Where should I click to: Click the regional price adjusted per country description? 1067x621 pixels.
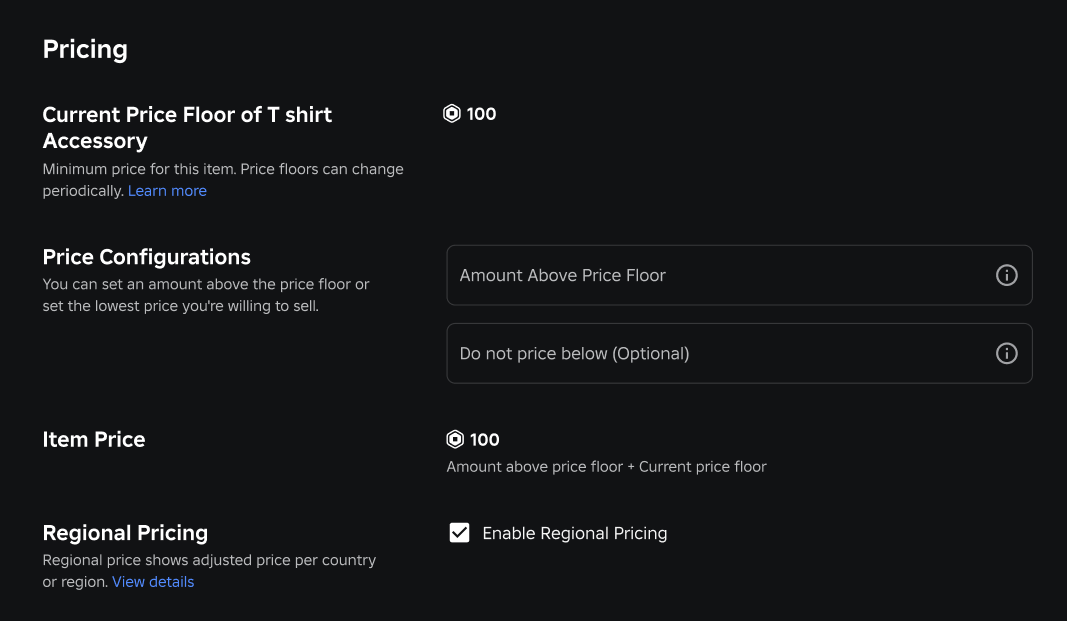(x=209, y=560)
